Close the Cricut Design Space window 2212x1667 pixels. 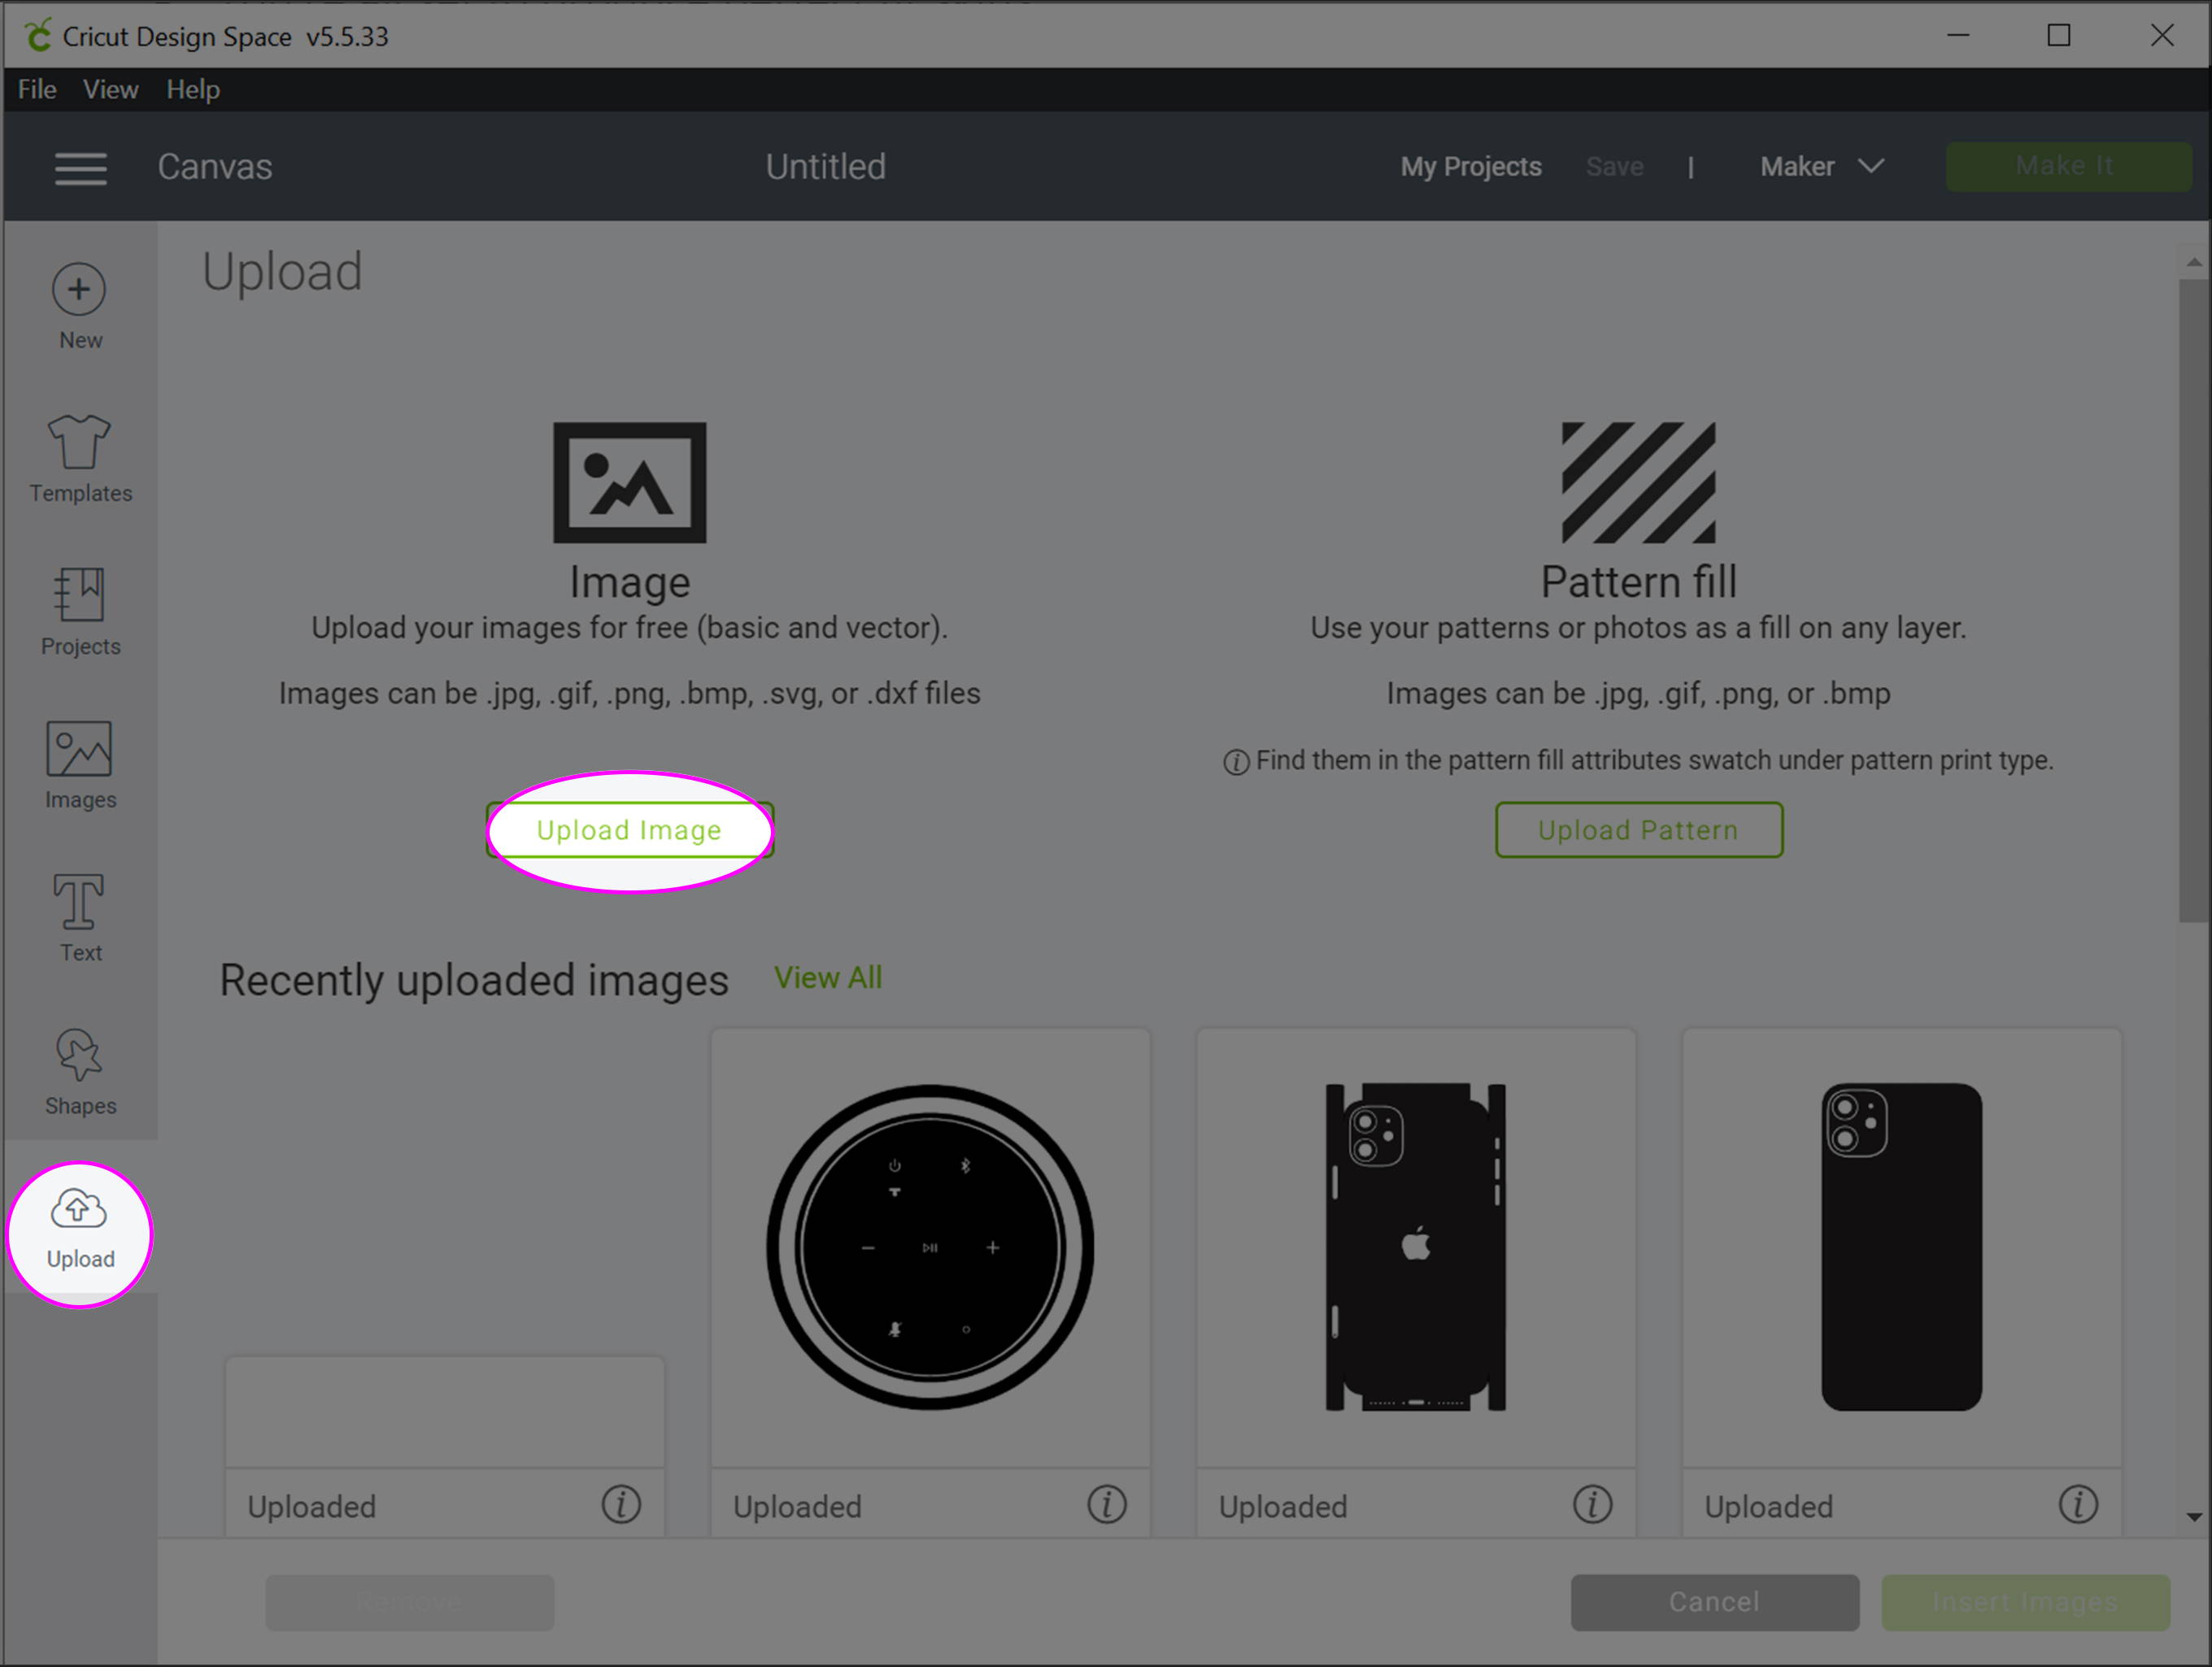coord(2162,36)
